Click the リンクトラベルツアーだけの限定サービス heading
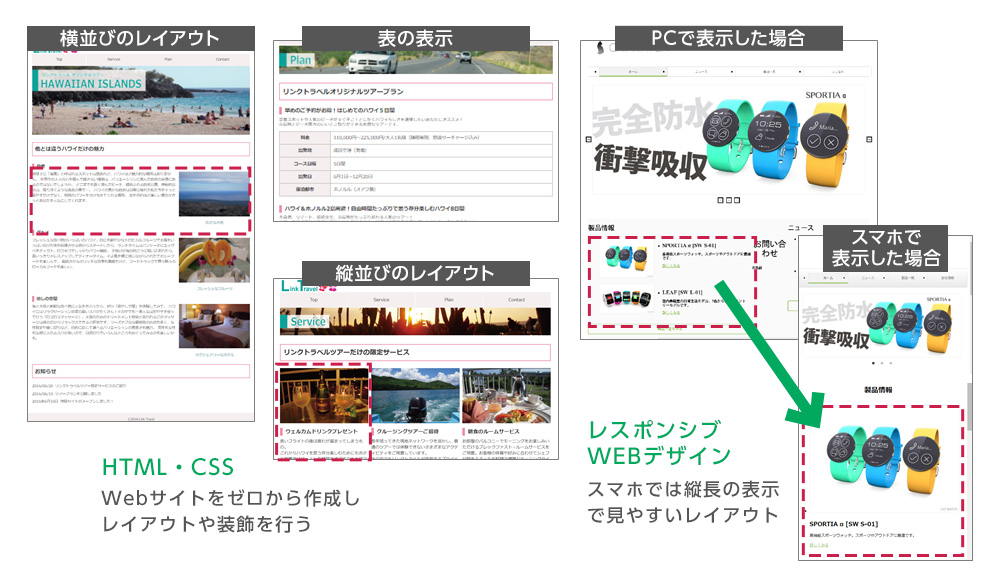This screenshot has height=580, width=1000. [x=415, y=352]
